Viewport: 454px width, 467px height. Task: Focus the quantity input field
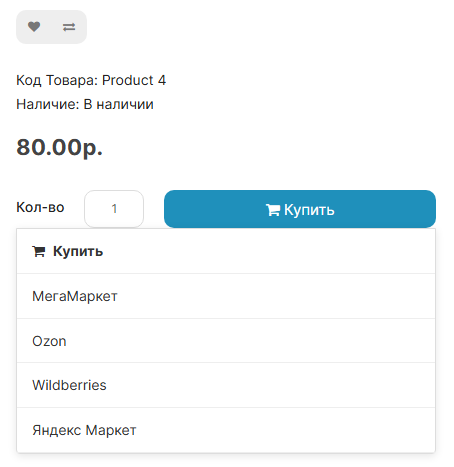click(x=114, y=209)
